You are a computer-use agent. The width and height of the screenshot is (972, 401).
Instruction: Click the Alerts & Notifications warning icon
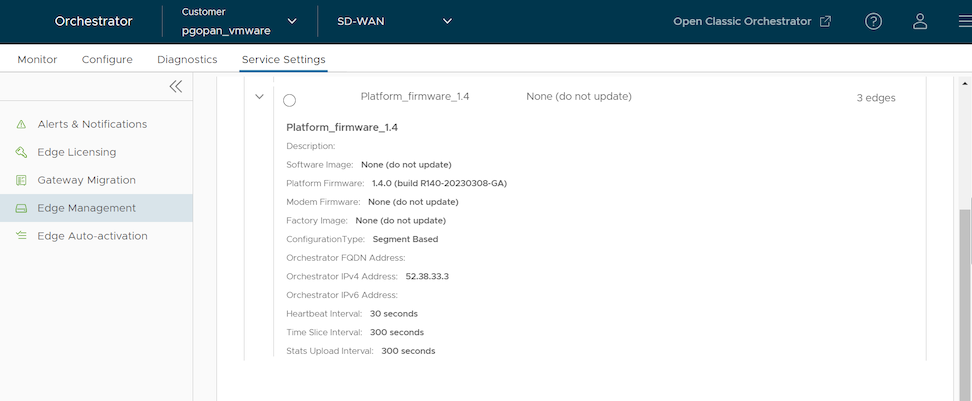(x=21, y=125)
